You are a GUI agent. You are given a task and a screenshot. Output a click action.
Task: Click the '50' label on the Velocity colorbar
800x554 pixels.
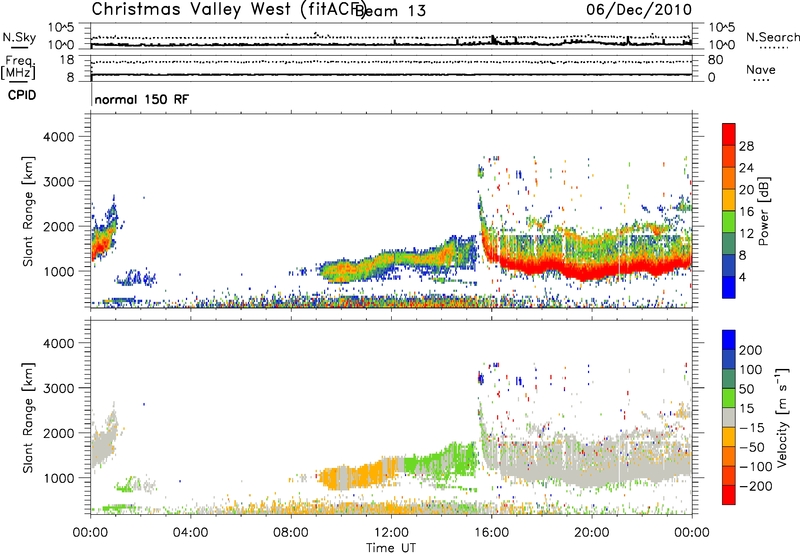tap(746, 389)
